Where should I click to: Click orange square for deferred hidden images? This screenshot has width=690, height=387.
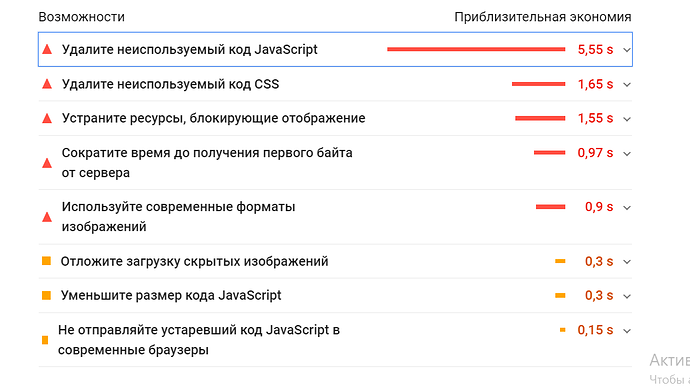tap(46, 261)
